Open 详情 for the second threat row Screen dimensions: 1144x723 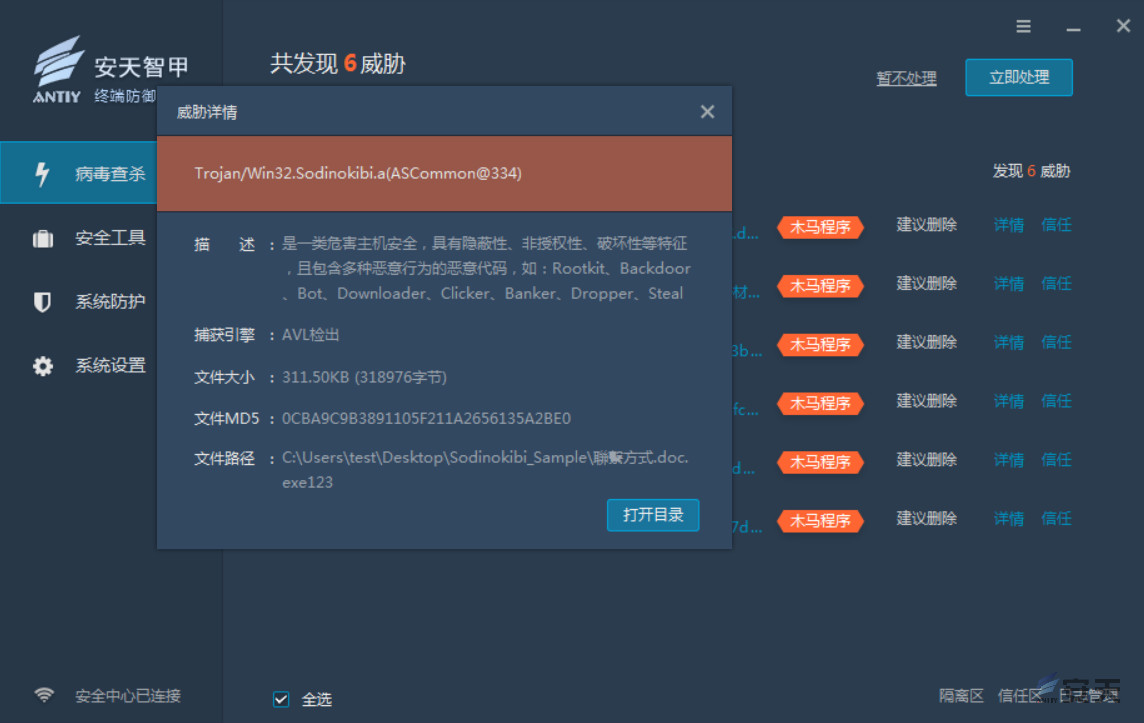pyautogui.click(x=1008, y=283)
